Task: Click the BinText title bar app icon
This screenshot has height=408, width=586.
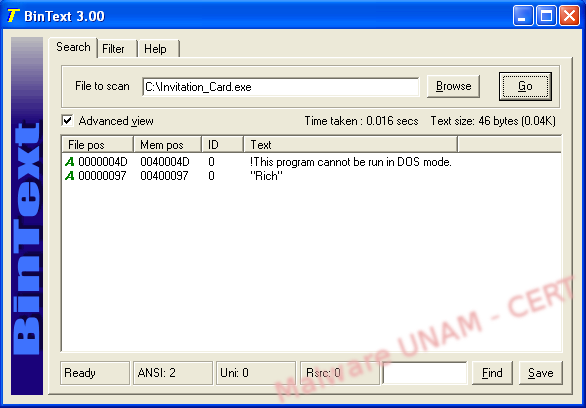Action: 13,16
